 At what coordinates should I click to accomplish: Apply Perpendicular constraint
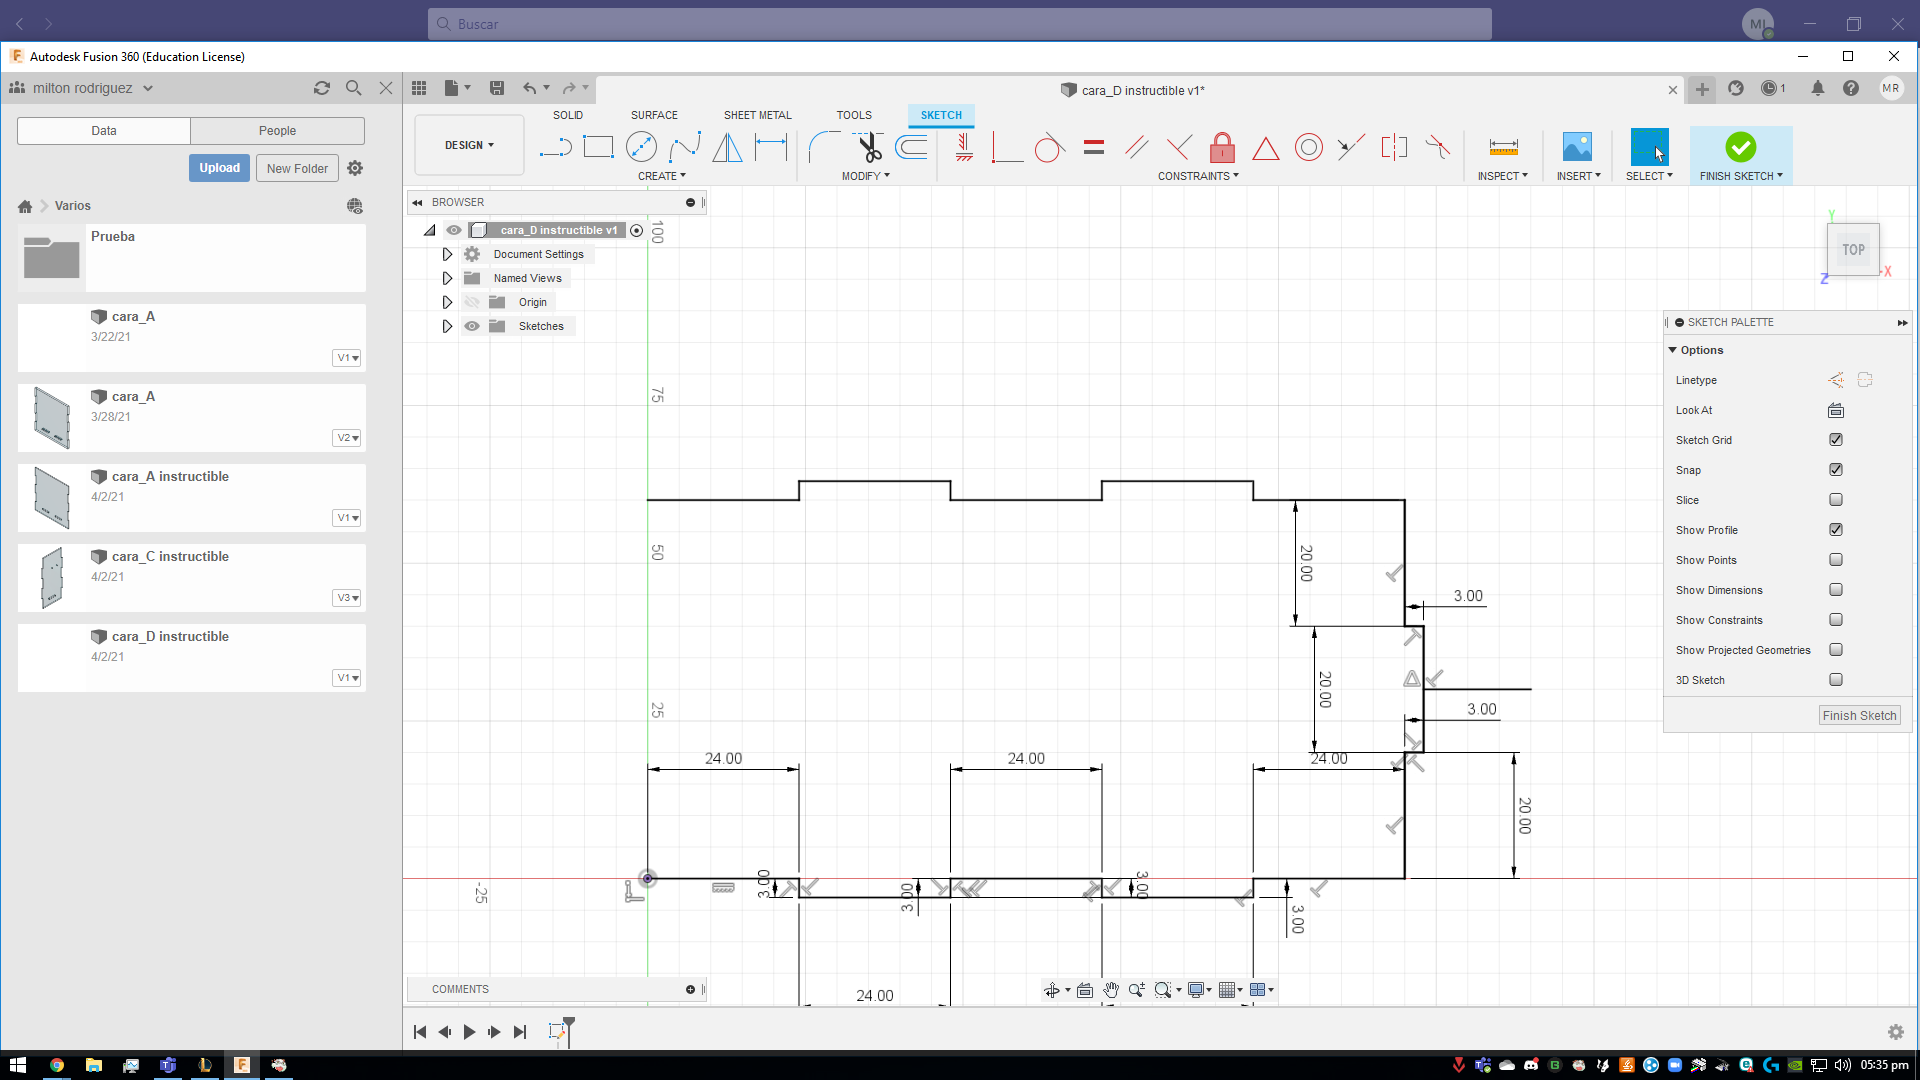(x=1179, y=148)
